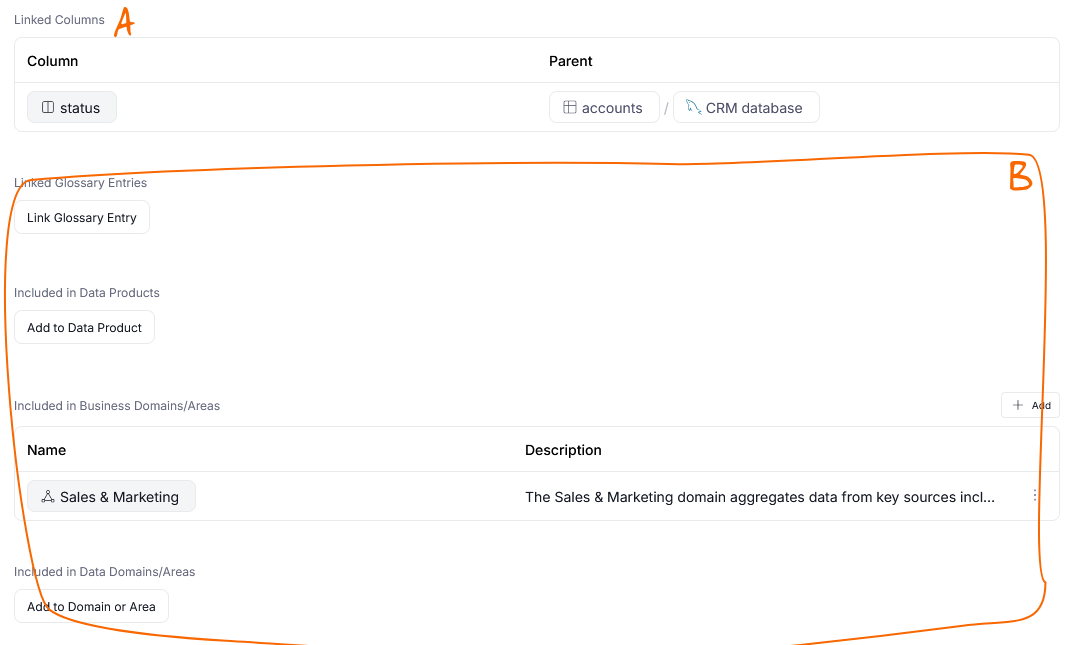1072x645 pixels.
Task: Open the accounts parent table label
Action: [612, 108]
